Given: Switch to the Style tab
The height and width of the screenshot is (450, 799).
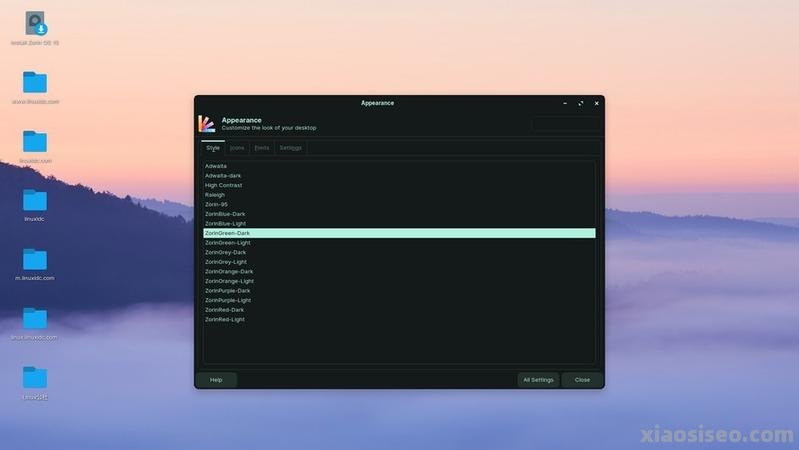Looking at the screenshot, I should coord(213,148).
